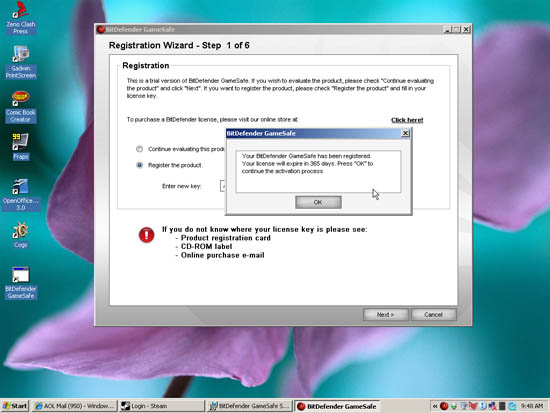
Task: Click the system clock showing 9:48 AM
Action: 532,406
